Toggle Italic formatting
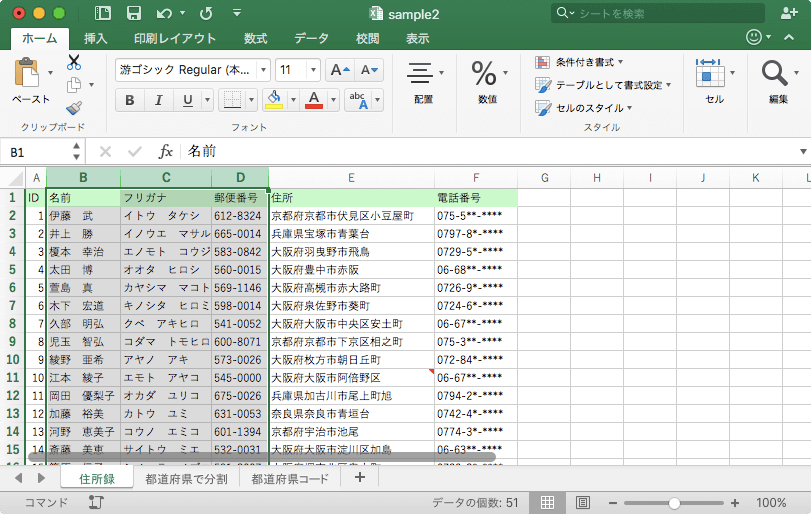The width and height of the screenshot is (811, 514). click(x=159, y=100)
